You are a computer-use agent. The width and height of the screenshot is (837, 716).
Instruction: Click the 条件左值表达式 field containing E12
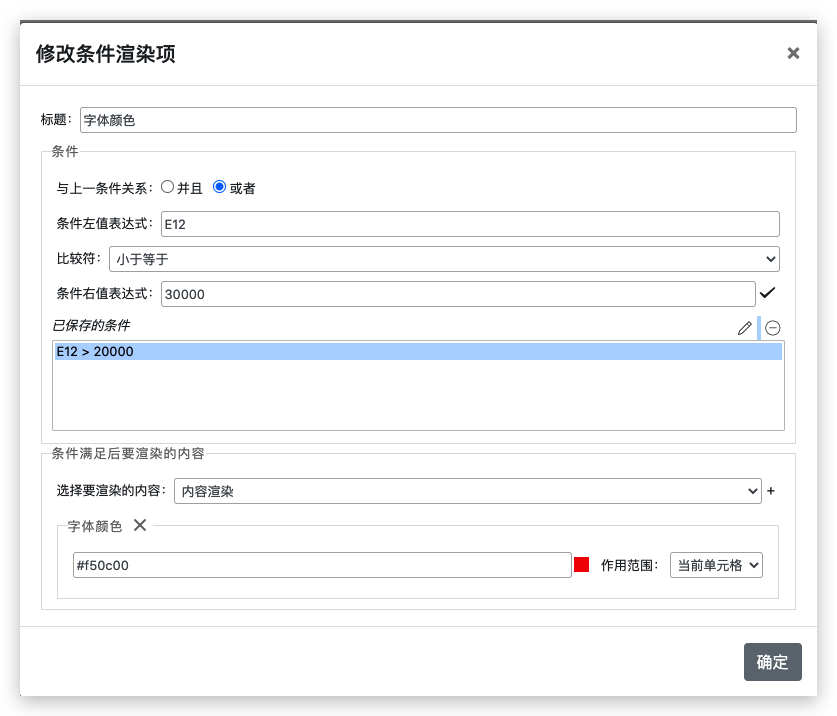470,224
